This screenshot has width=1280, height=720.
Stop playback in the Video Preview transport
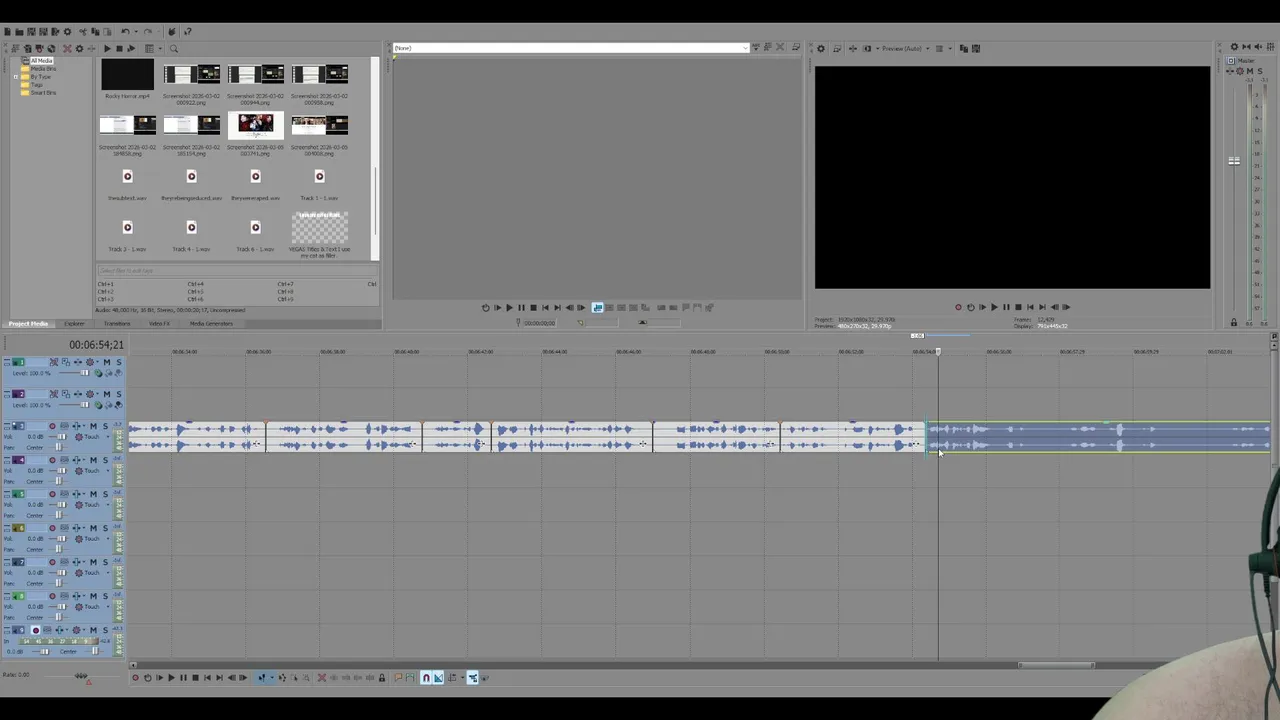(x=1018, y=307)
